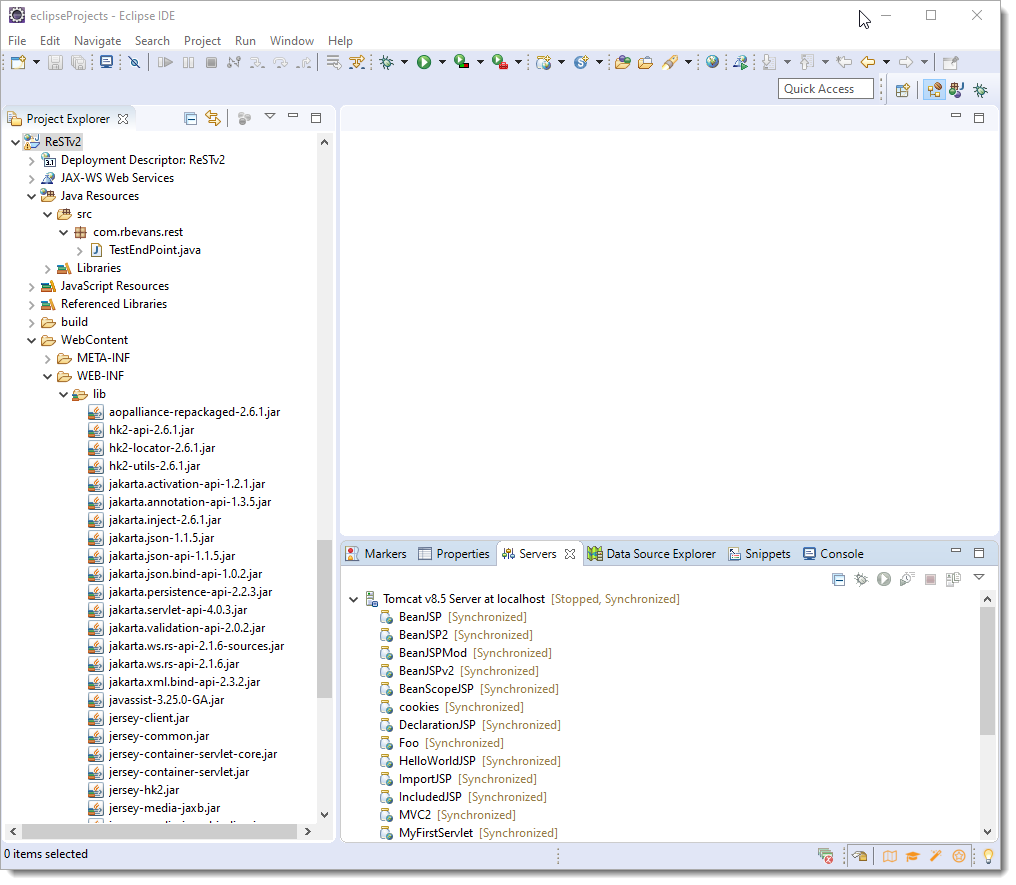Viewport: 1016px width, 885px height.
Task: Open the Navigate menu
Action: [x=97, y=41]
